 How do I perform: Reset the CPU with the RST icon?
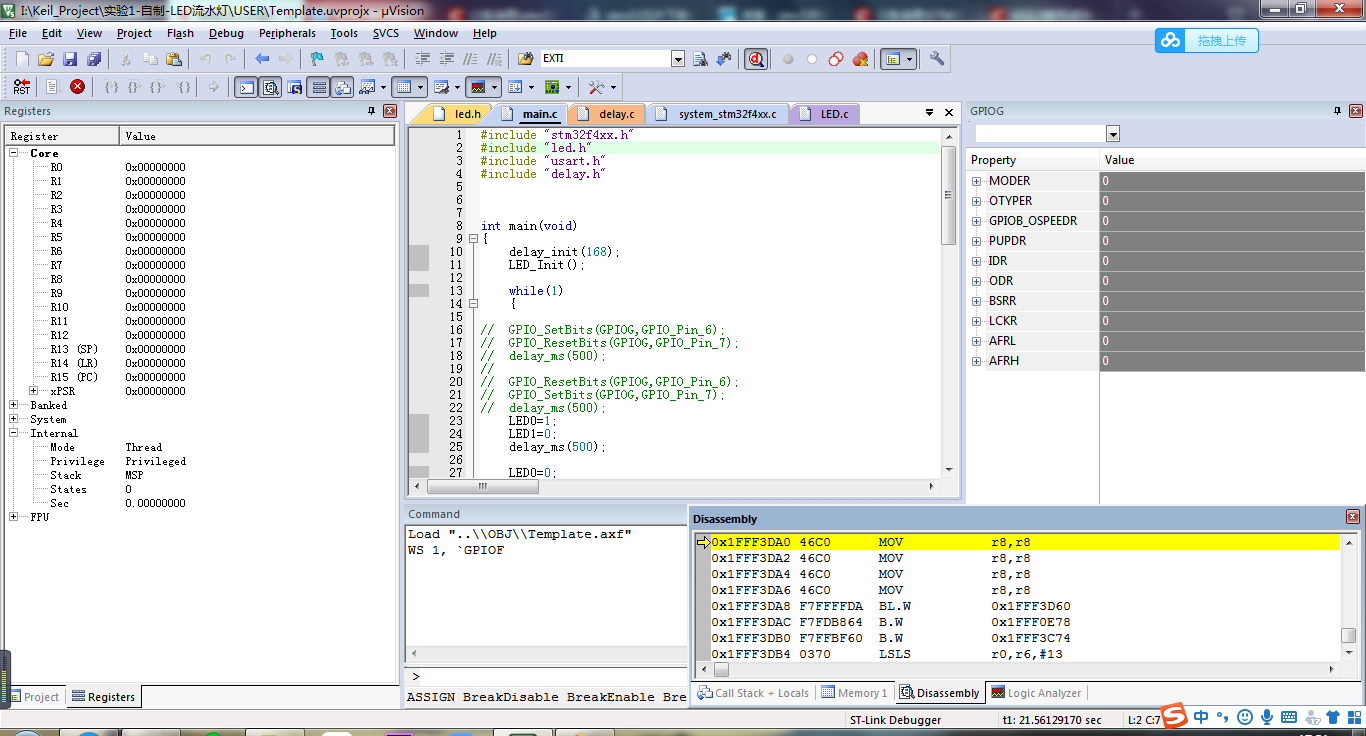point(22,87)
